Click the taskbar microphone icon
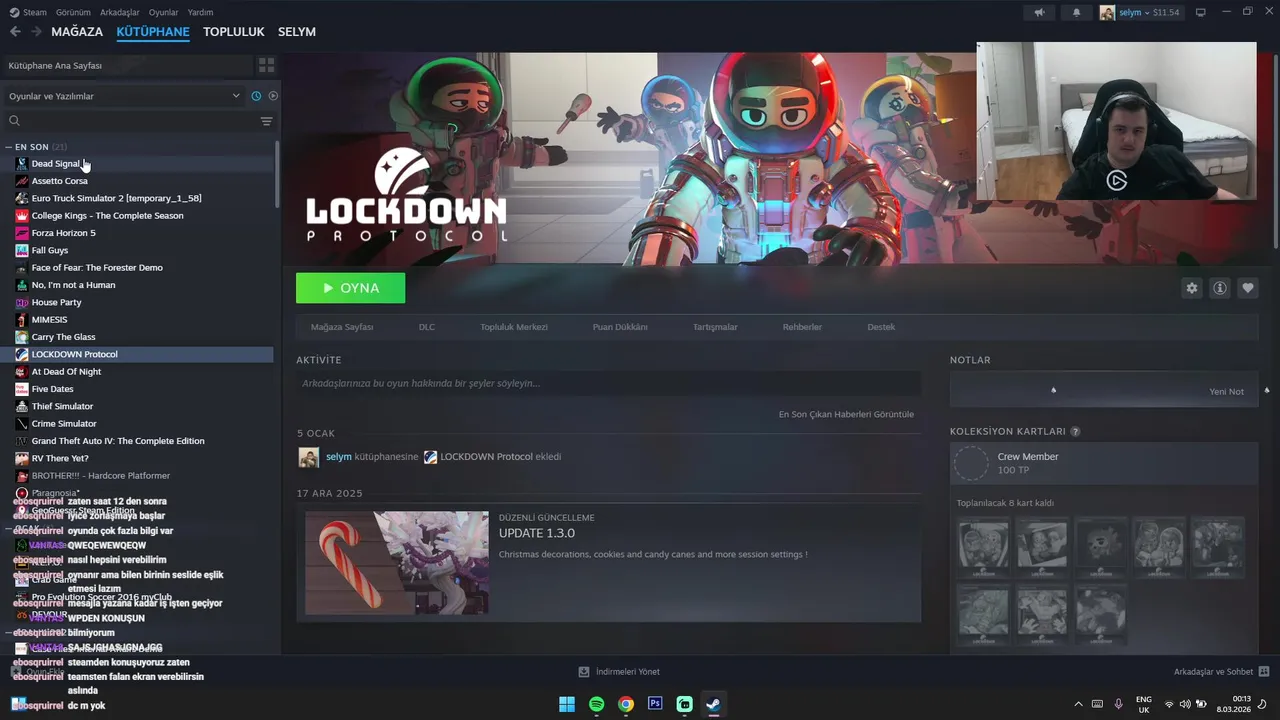 pyautogui.click(x=1118, y=704)
